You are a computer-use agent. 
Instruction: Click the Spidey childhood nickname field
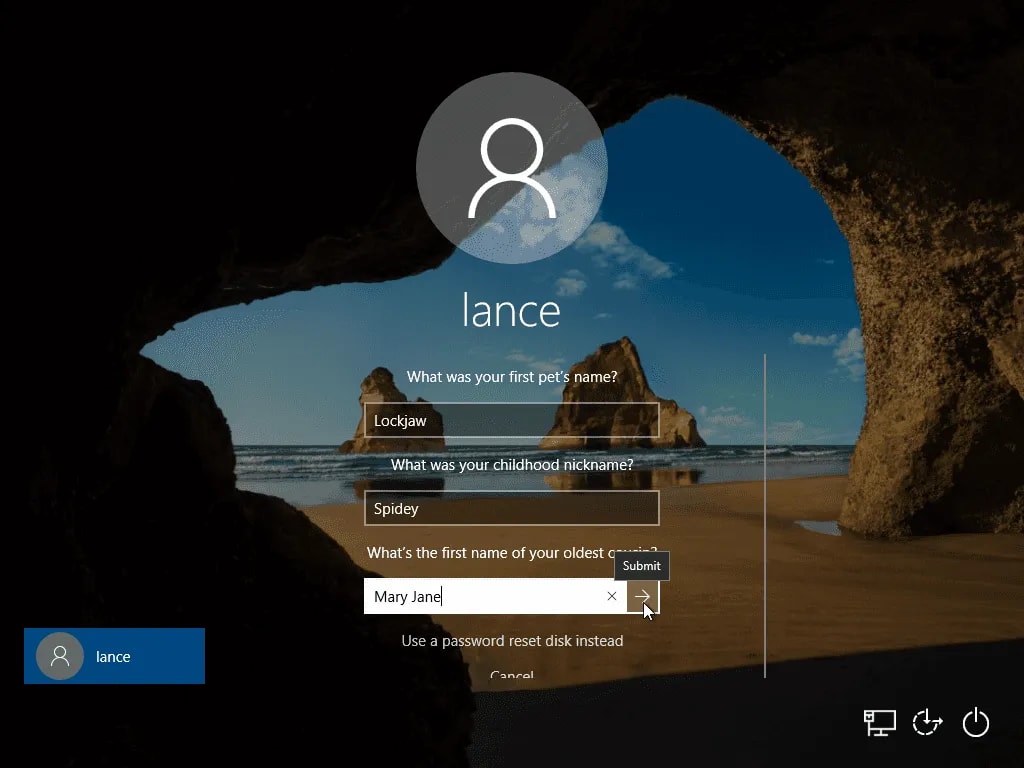511,509
